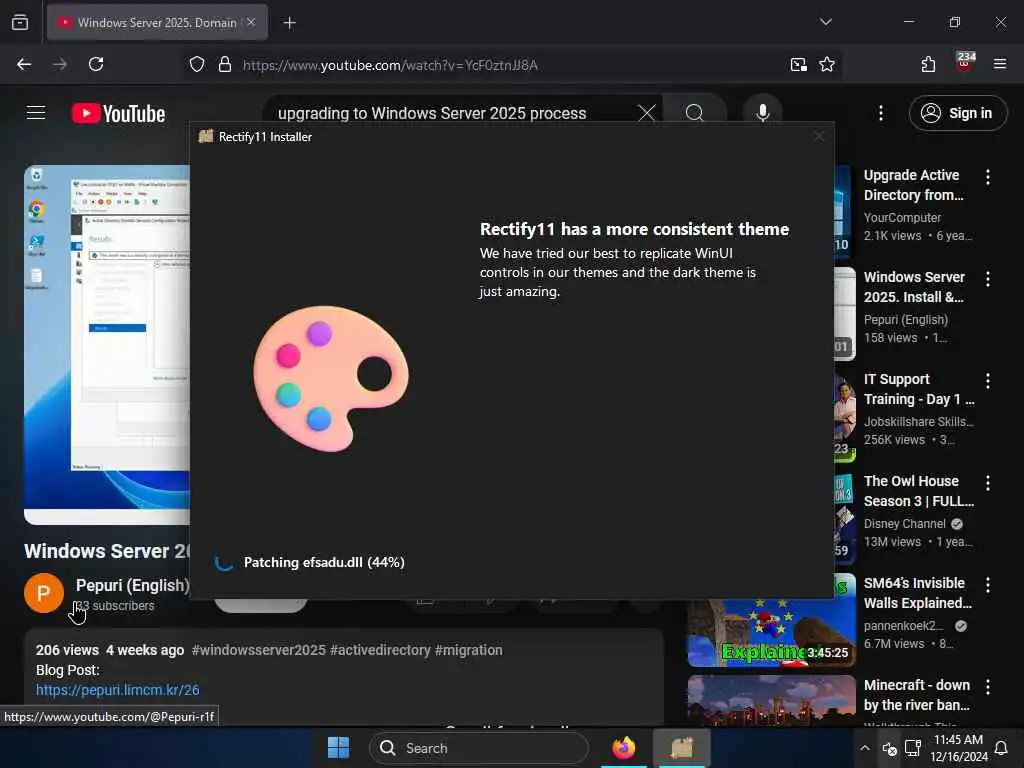Show hidden system tray icons
The width and height of the screenshot is (1024, 768).
click(865, 748)
